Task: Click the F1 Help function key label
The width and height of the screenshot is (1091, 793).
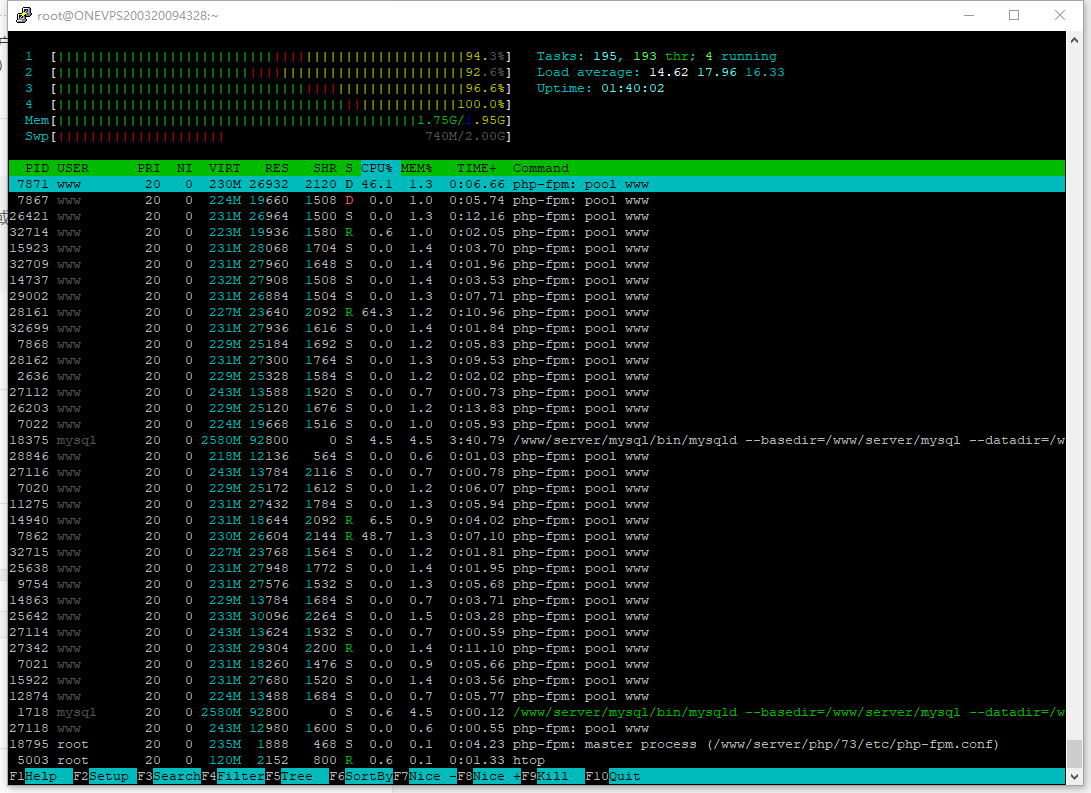Action: pyautogui.click(x=40, y=776)
